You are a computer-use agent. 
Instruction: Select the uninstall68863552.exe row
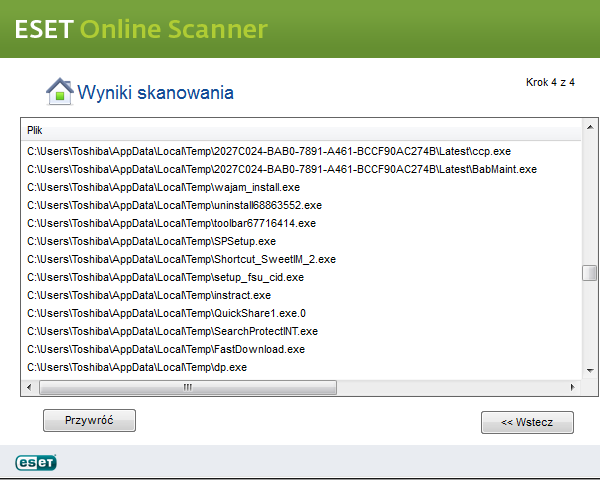click(302, 205)
